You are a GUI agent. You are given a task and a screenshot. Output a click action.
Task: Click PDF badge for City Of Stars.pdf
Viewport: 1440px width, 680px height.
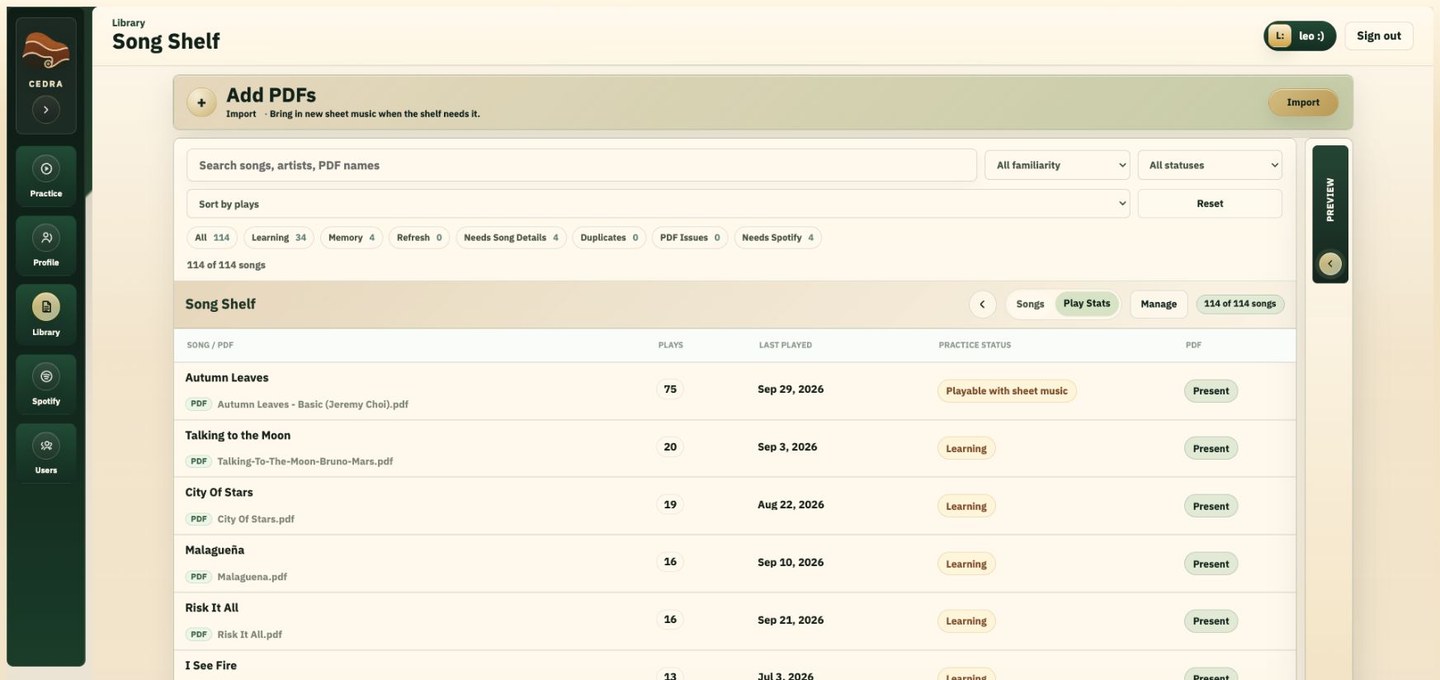pyautogui.click(x=199, y=519)
